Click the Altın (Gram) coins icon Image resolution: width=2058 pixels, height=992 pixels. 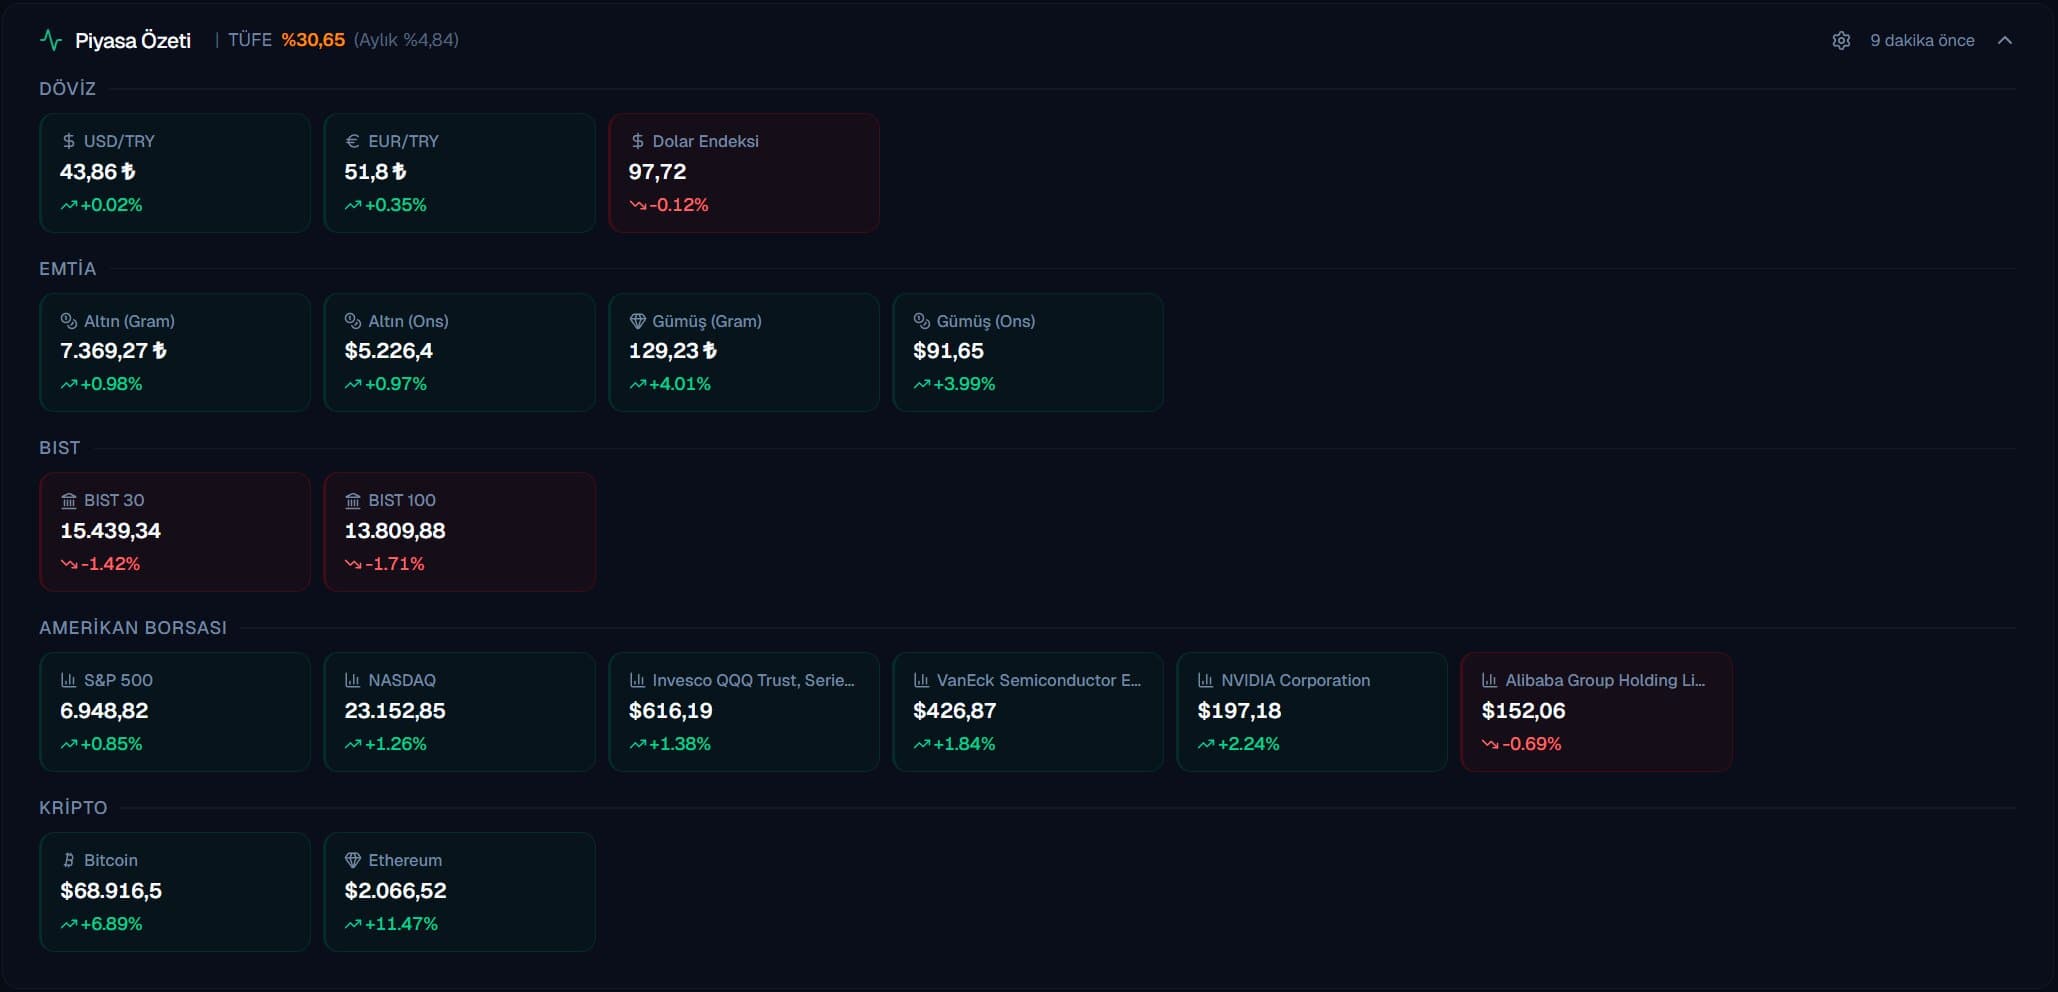point(68,321)
